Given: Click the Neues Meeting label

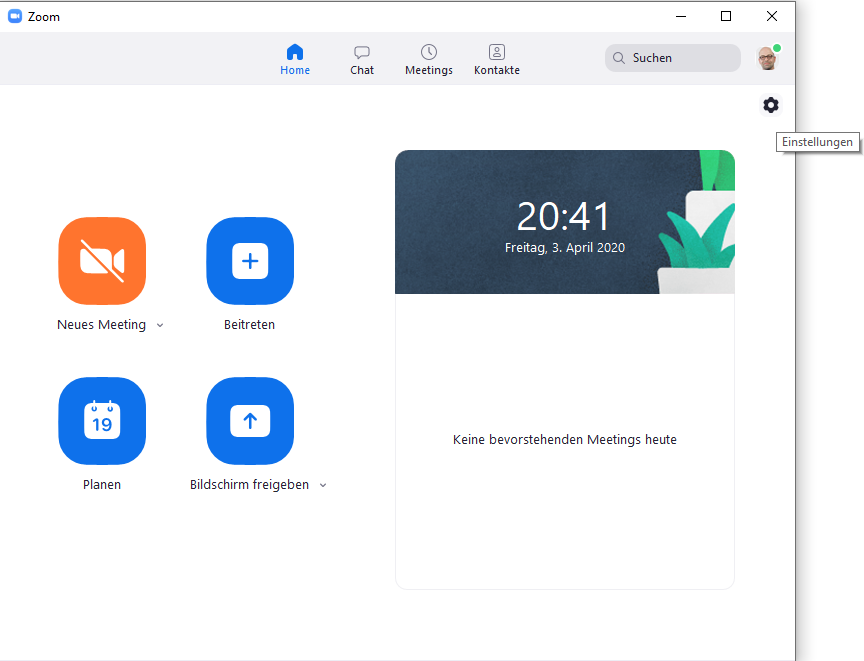Looking at the screenshot, I should click(x=101, y=324).
